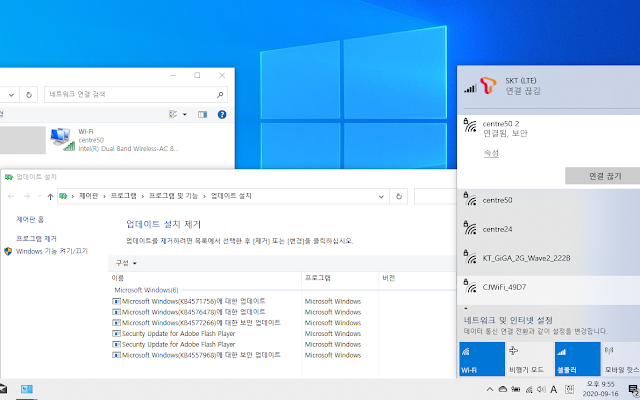This screenshot has width=640, height=400.
Task: Go back in 업데이트 설치 window
Action: [x=11, y=196]
